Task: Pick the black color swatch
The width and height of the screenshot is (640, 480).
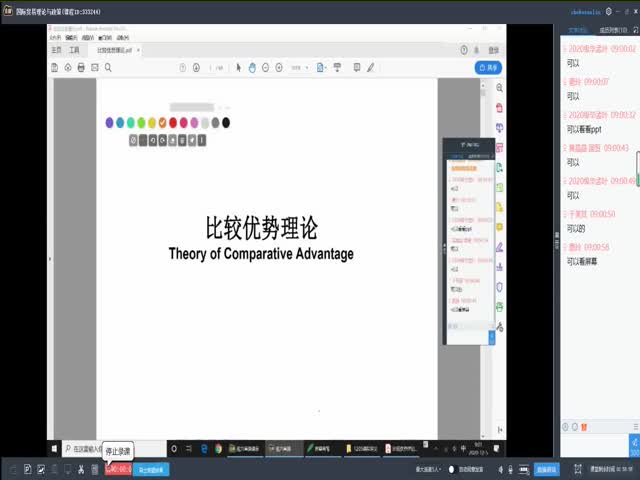Action: (226, 122)
